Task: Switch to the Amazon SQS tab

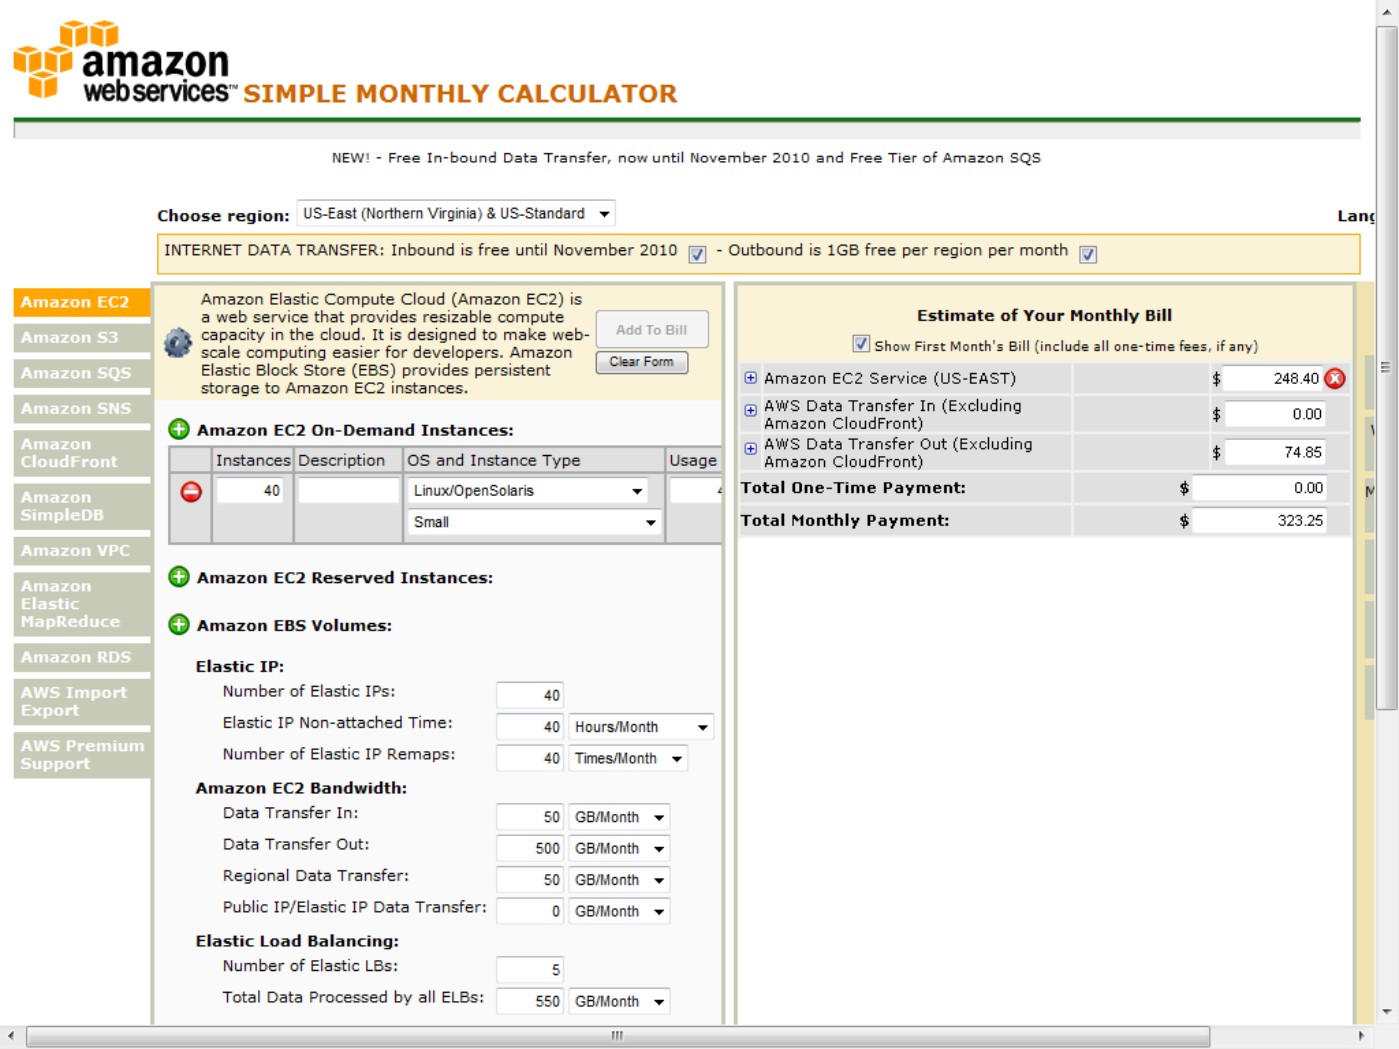Action: click(x=82, y=373)
